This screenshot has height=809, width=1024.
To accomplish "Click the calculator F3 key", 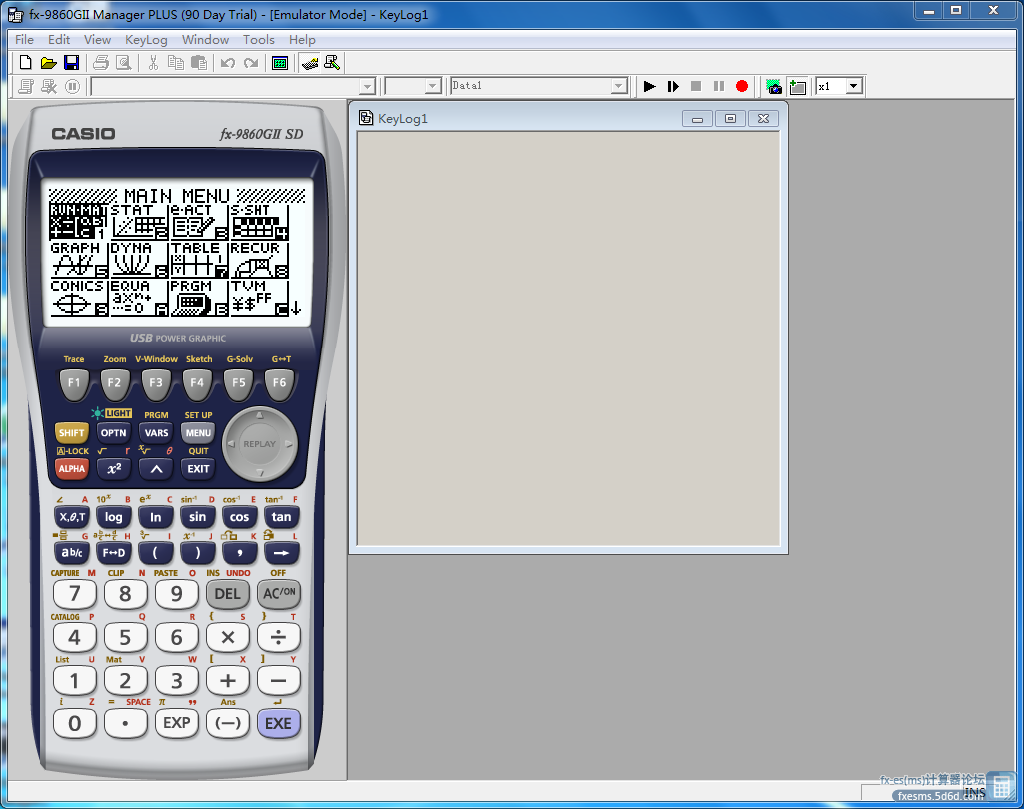I will [156, 383].
